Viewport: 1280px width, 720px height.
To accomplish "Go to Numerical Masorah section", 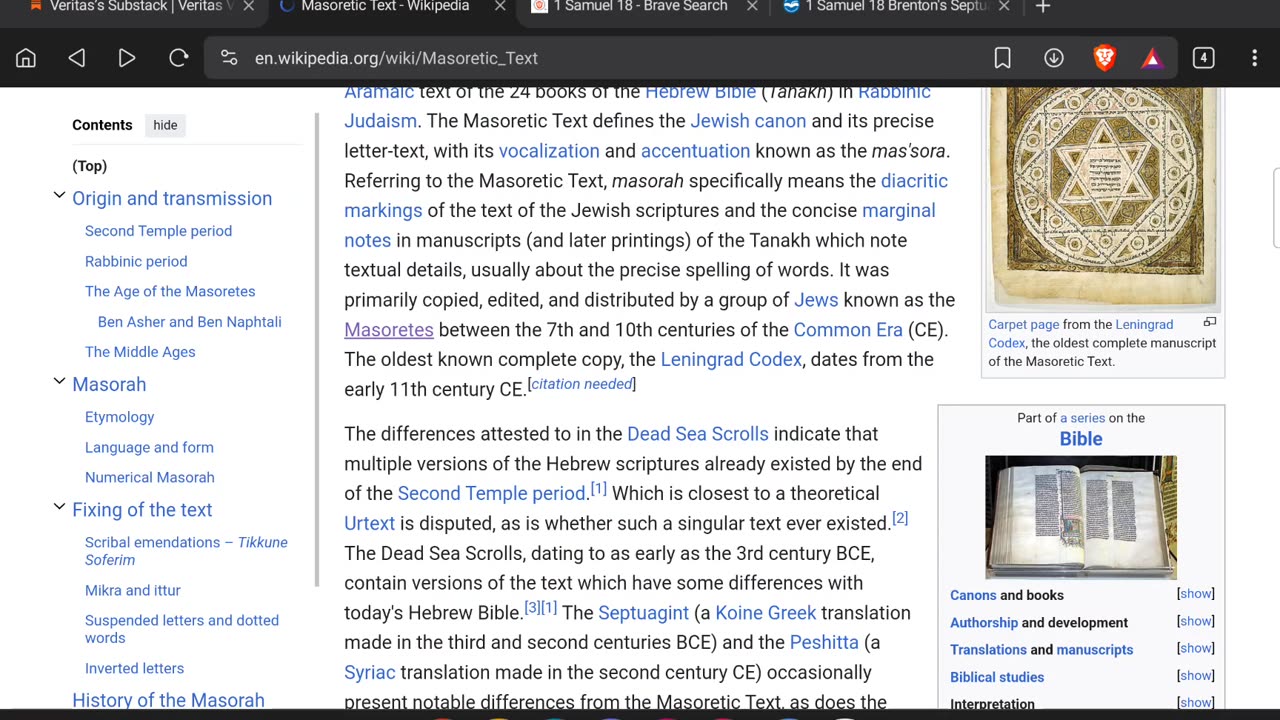I will (x=149, y=477).
